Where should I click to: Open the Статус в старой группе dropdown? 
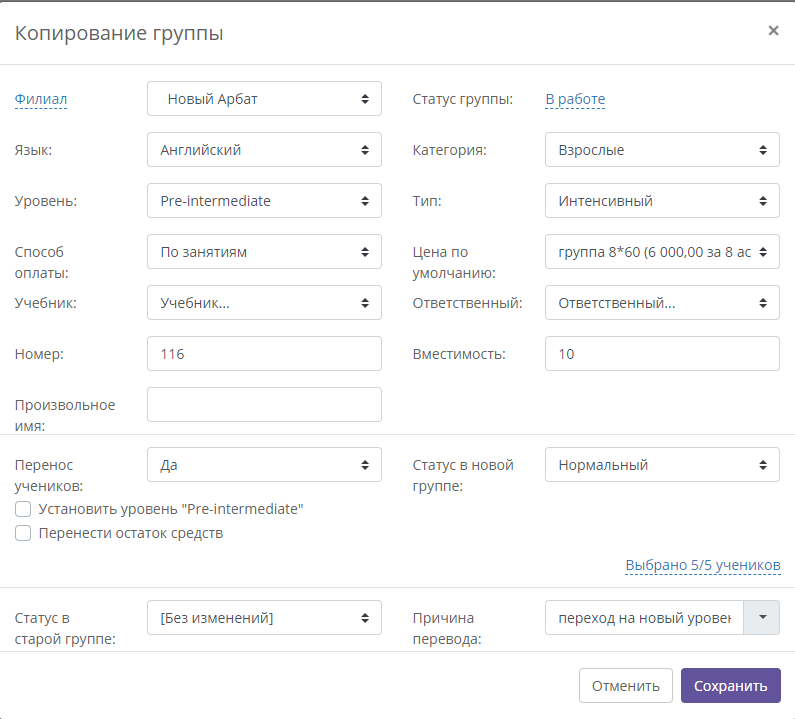264,618
